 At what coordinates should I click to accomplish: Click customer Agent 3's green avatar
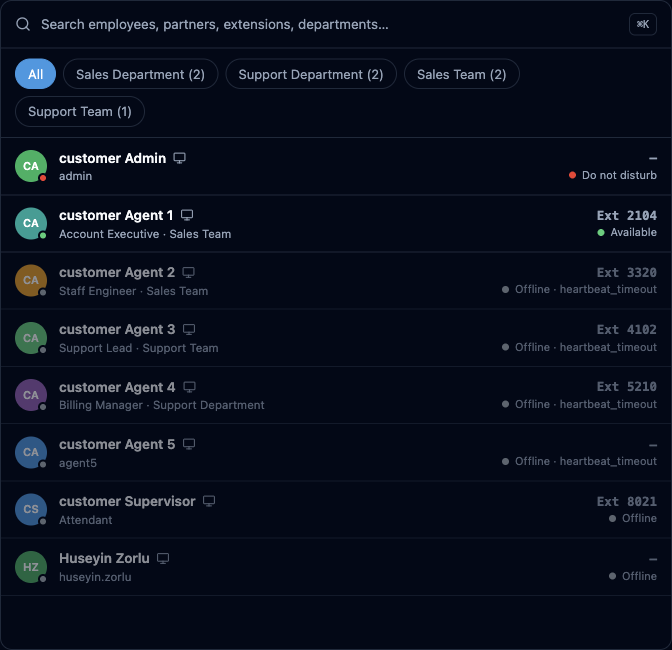(x=31, y=338)
